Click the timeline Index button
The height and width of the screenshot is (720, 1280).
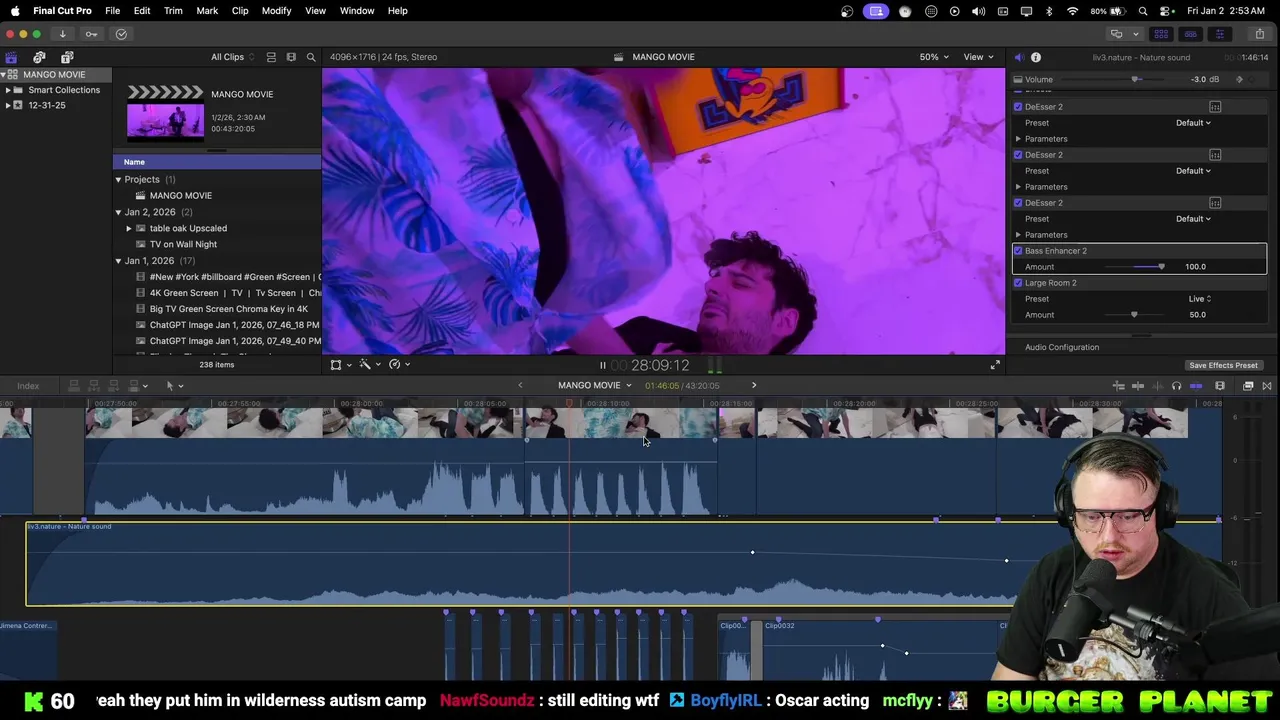28,386
